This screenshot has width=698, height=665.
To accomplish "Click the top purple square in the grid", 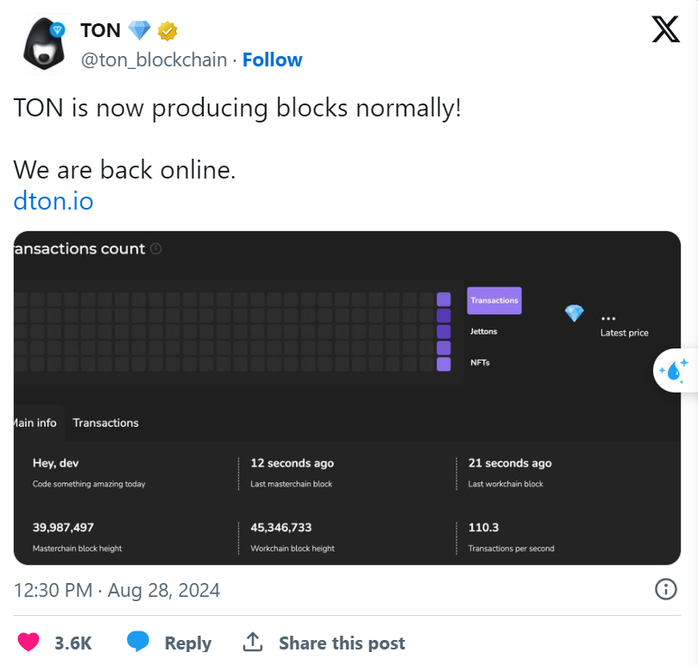I will [x=443, y=299].
